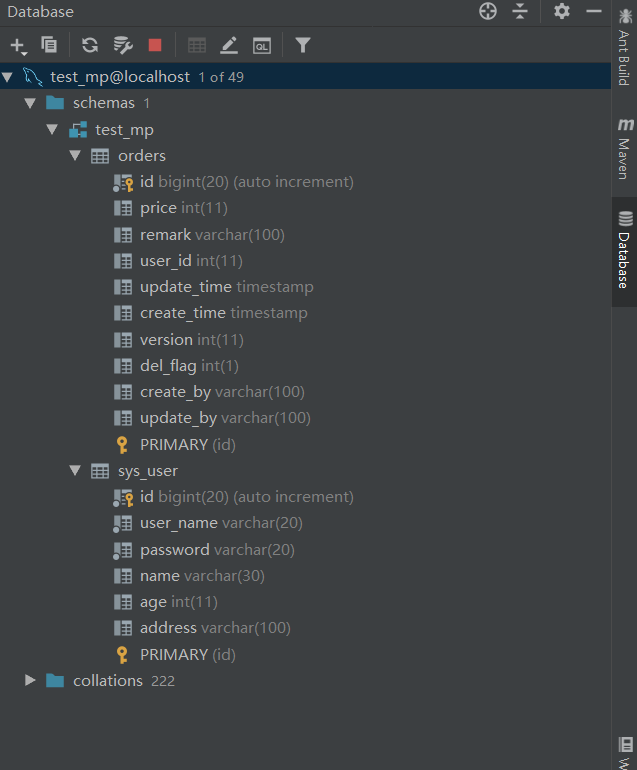This screenshot has width=637, height=770.
Task: Open Data Source Properties wrench icon
Action: (x=122, y=45)
